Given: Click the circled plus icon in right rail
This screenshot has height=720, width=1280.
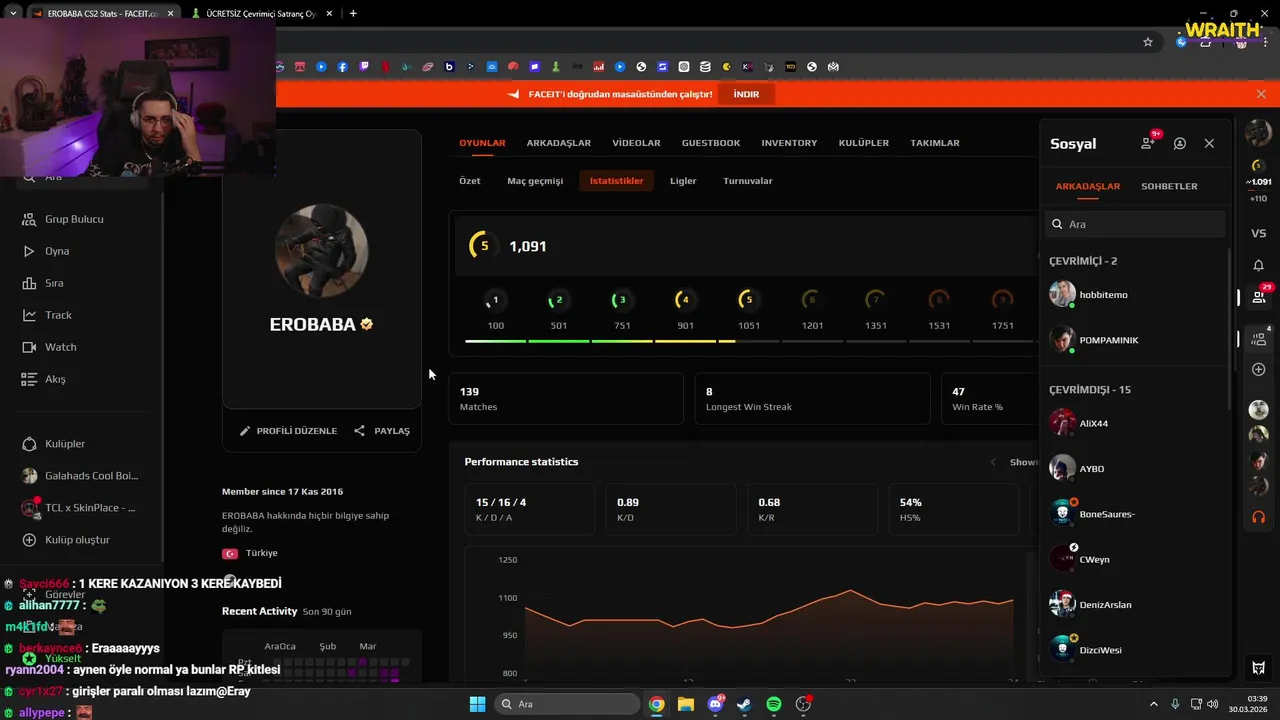Looking at the screenshot, I should pos(1259,370).
